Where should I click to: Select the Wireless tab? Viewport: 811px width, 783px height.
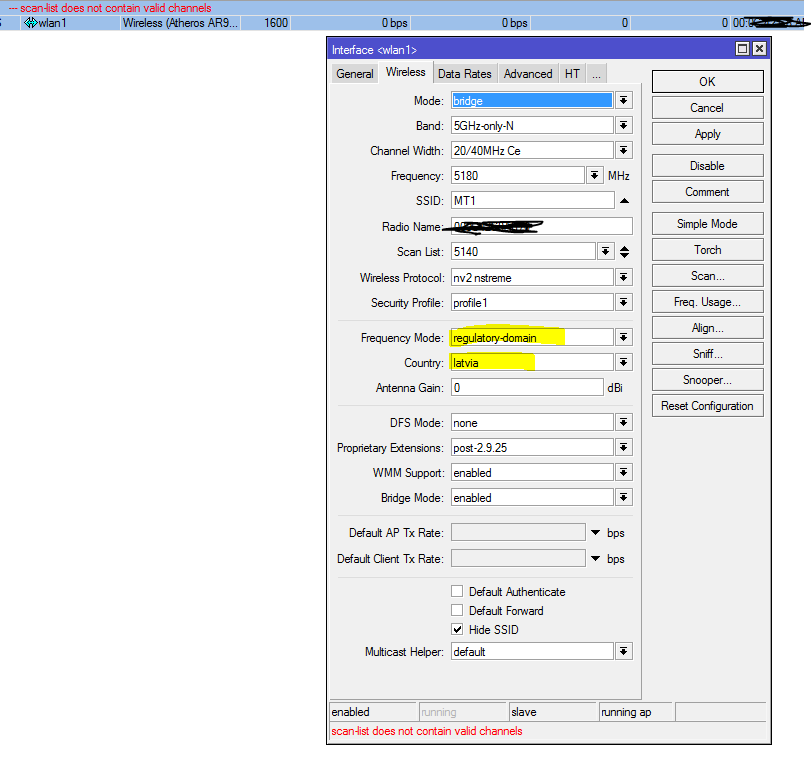(406, 72)
